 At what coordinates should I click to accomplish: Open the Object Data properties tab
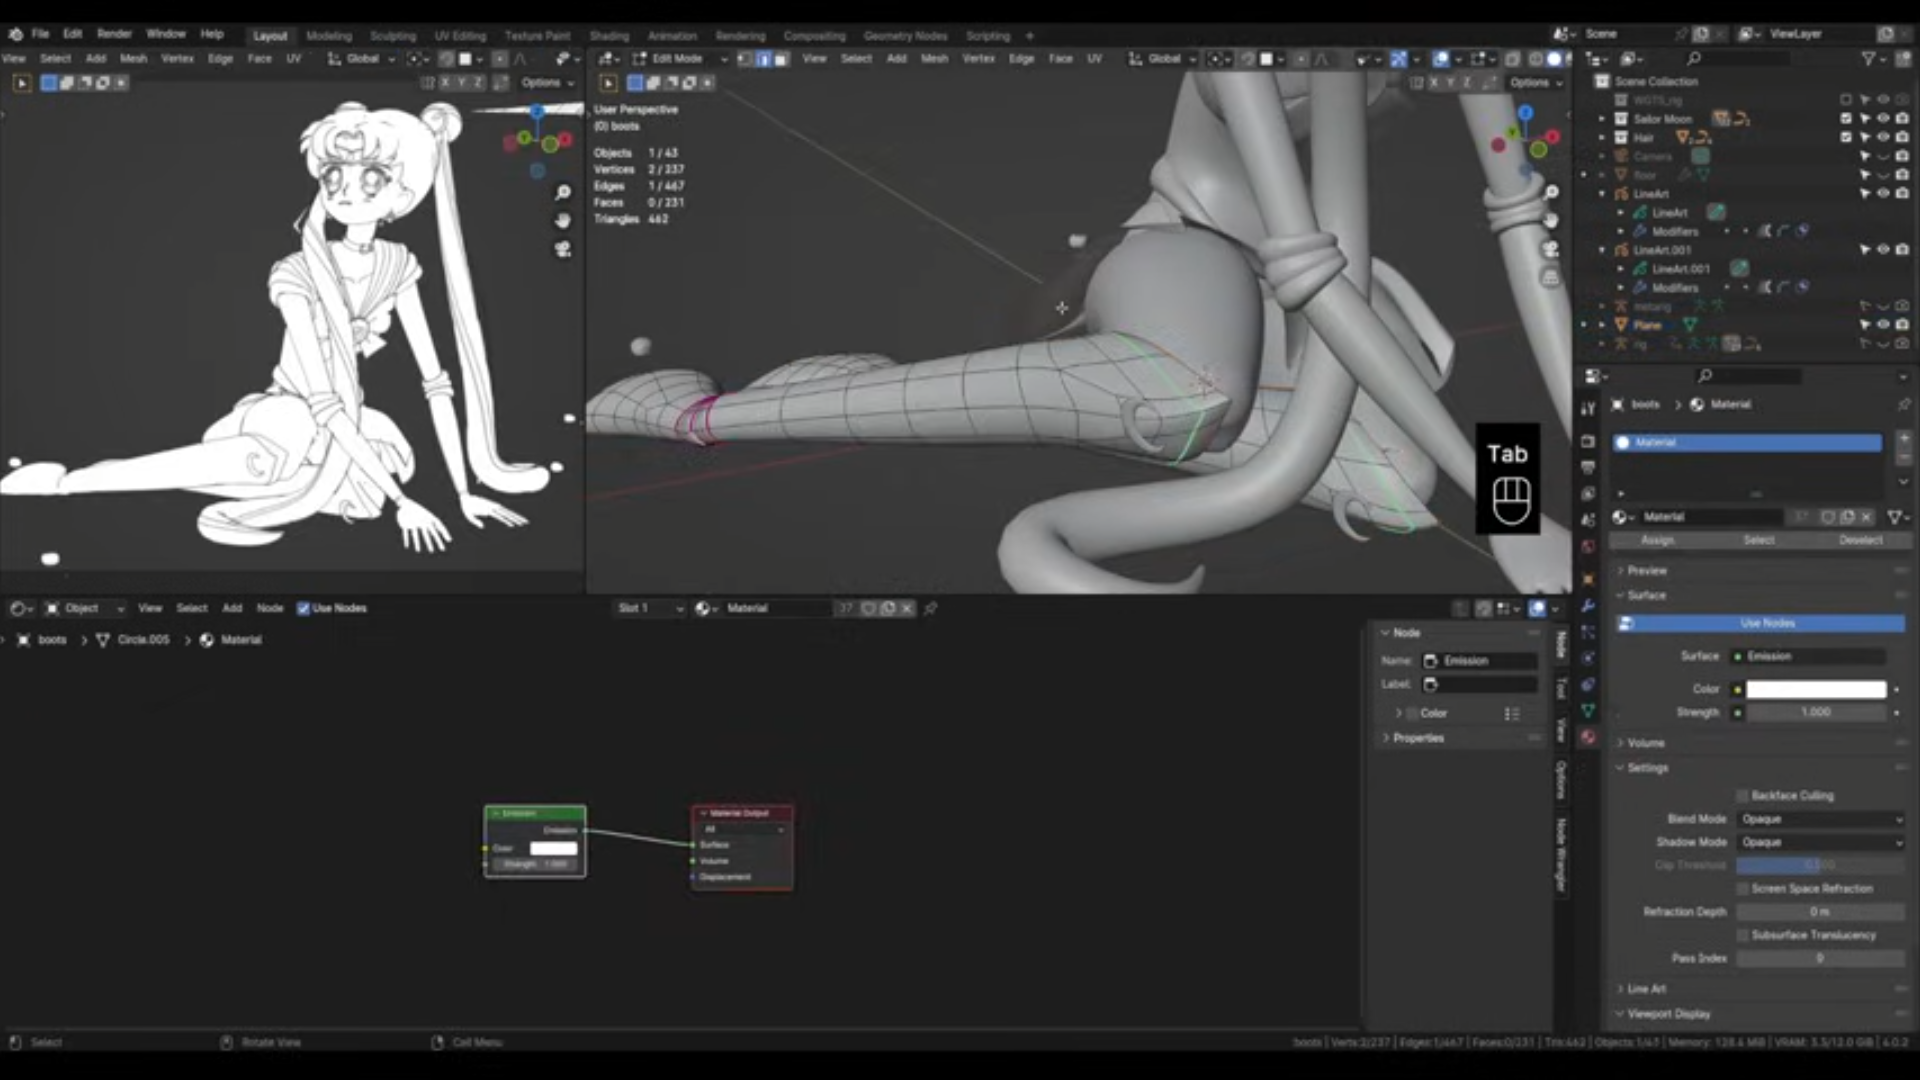[x=1588, y=711]
